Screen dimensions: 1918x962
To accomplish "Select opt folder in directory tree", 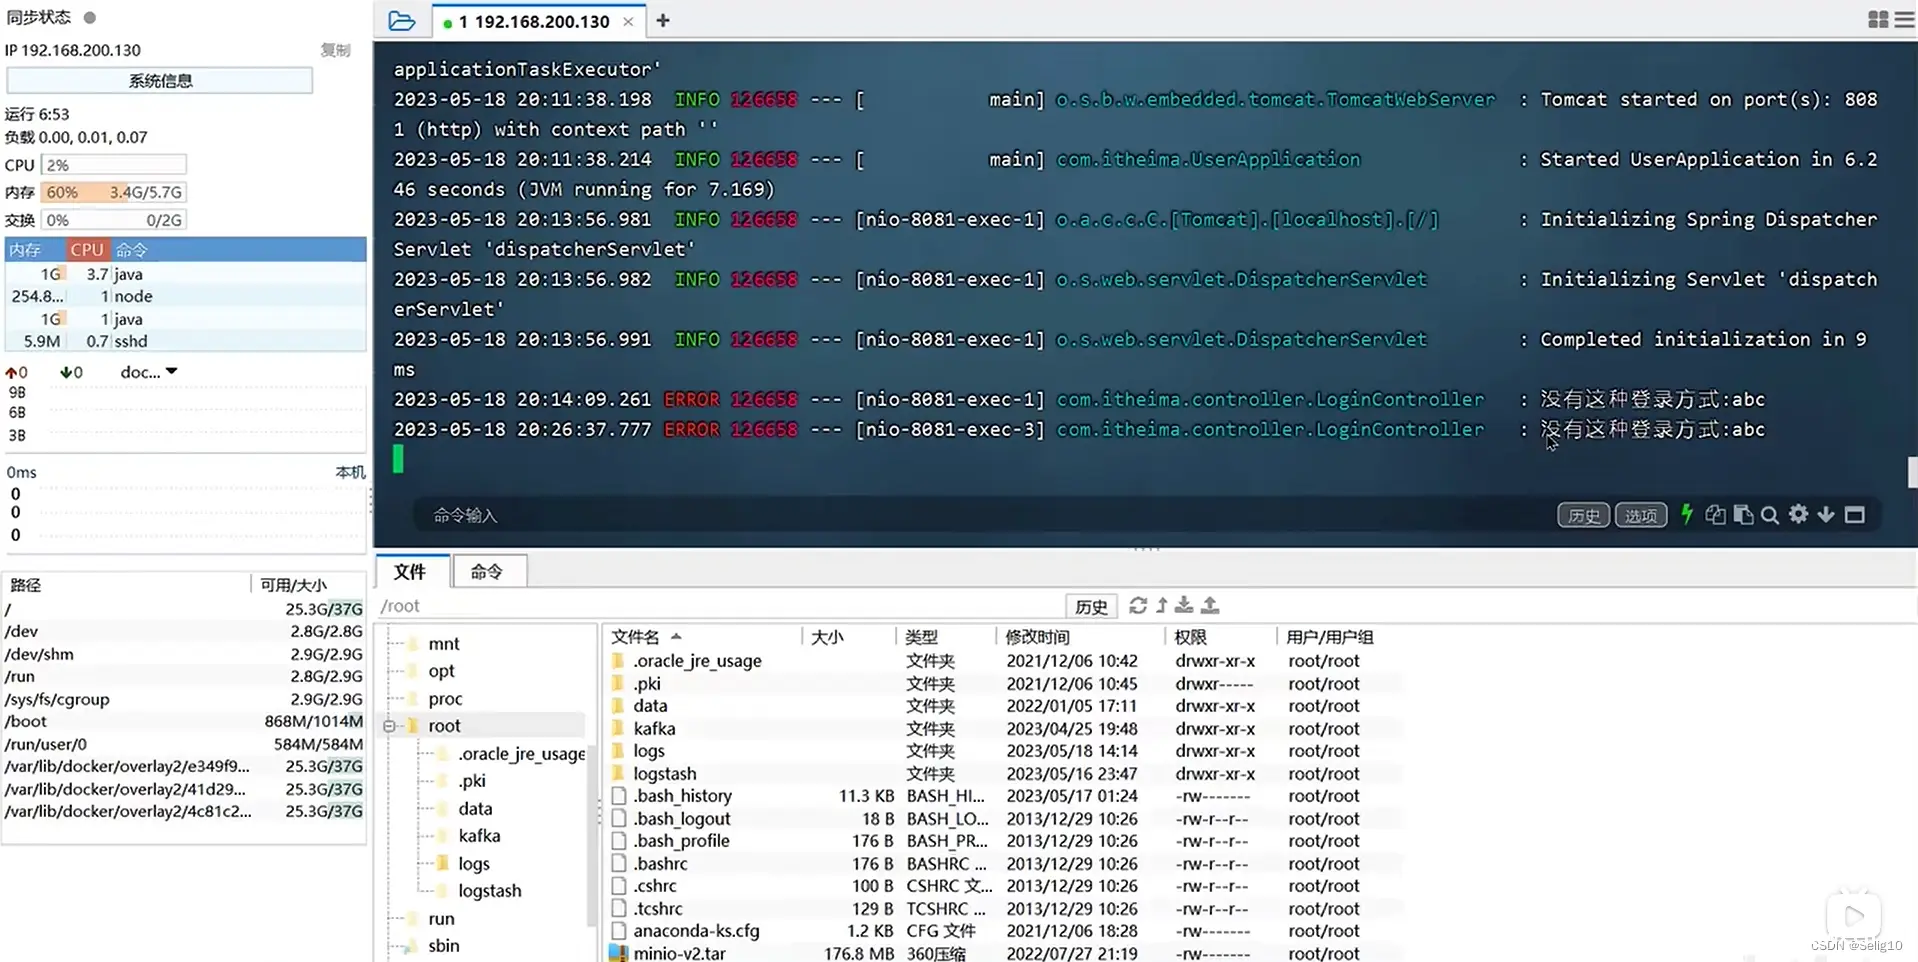I will coord(441,670).
